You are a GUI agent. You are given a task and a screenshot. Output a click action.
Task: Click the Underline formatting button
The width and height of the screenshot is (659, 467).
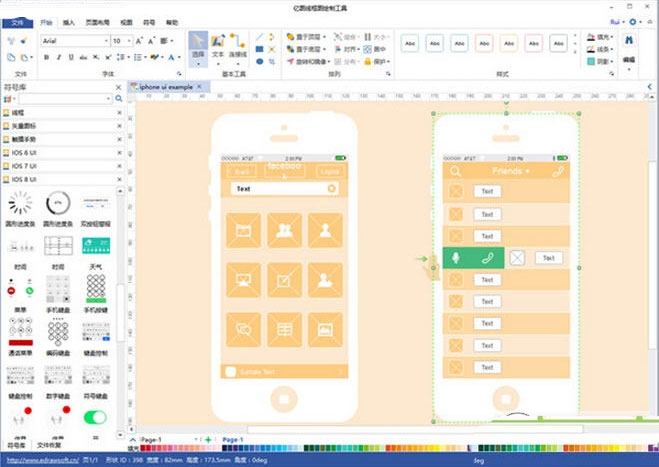point(71,57)
